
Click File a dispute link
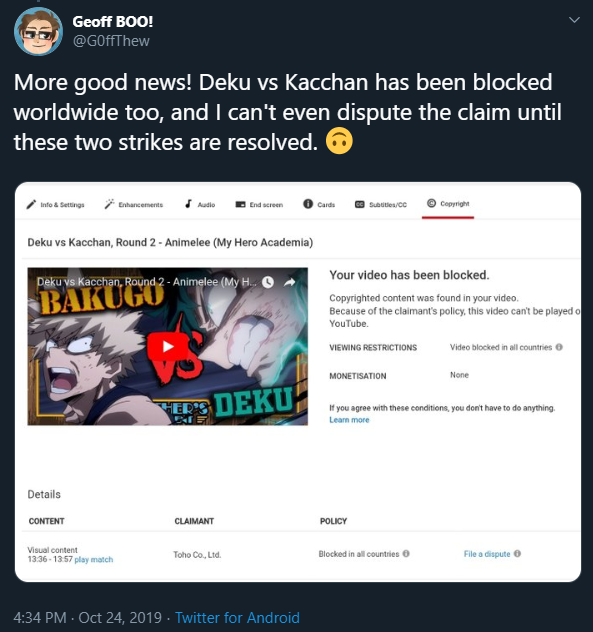coord(487,554)
